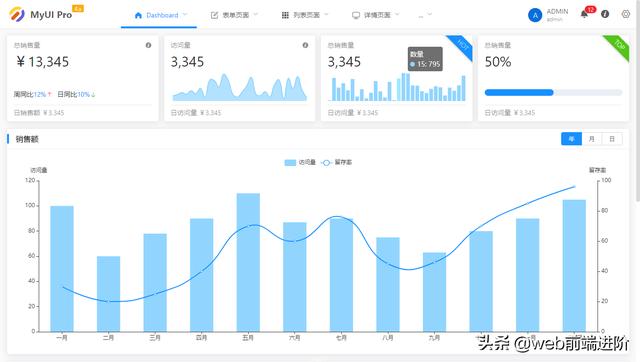Open the detail pages menu item
This screenshot has width=640, height=362.
[376, 15]
